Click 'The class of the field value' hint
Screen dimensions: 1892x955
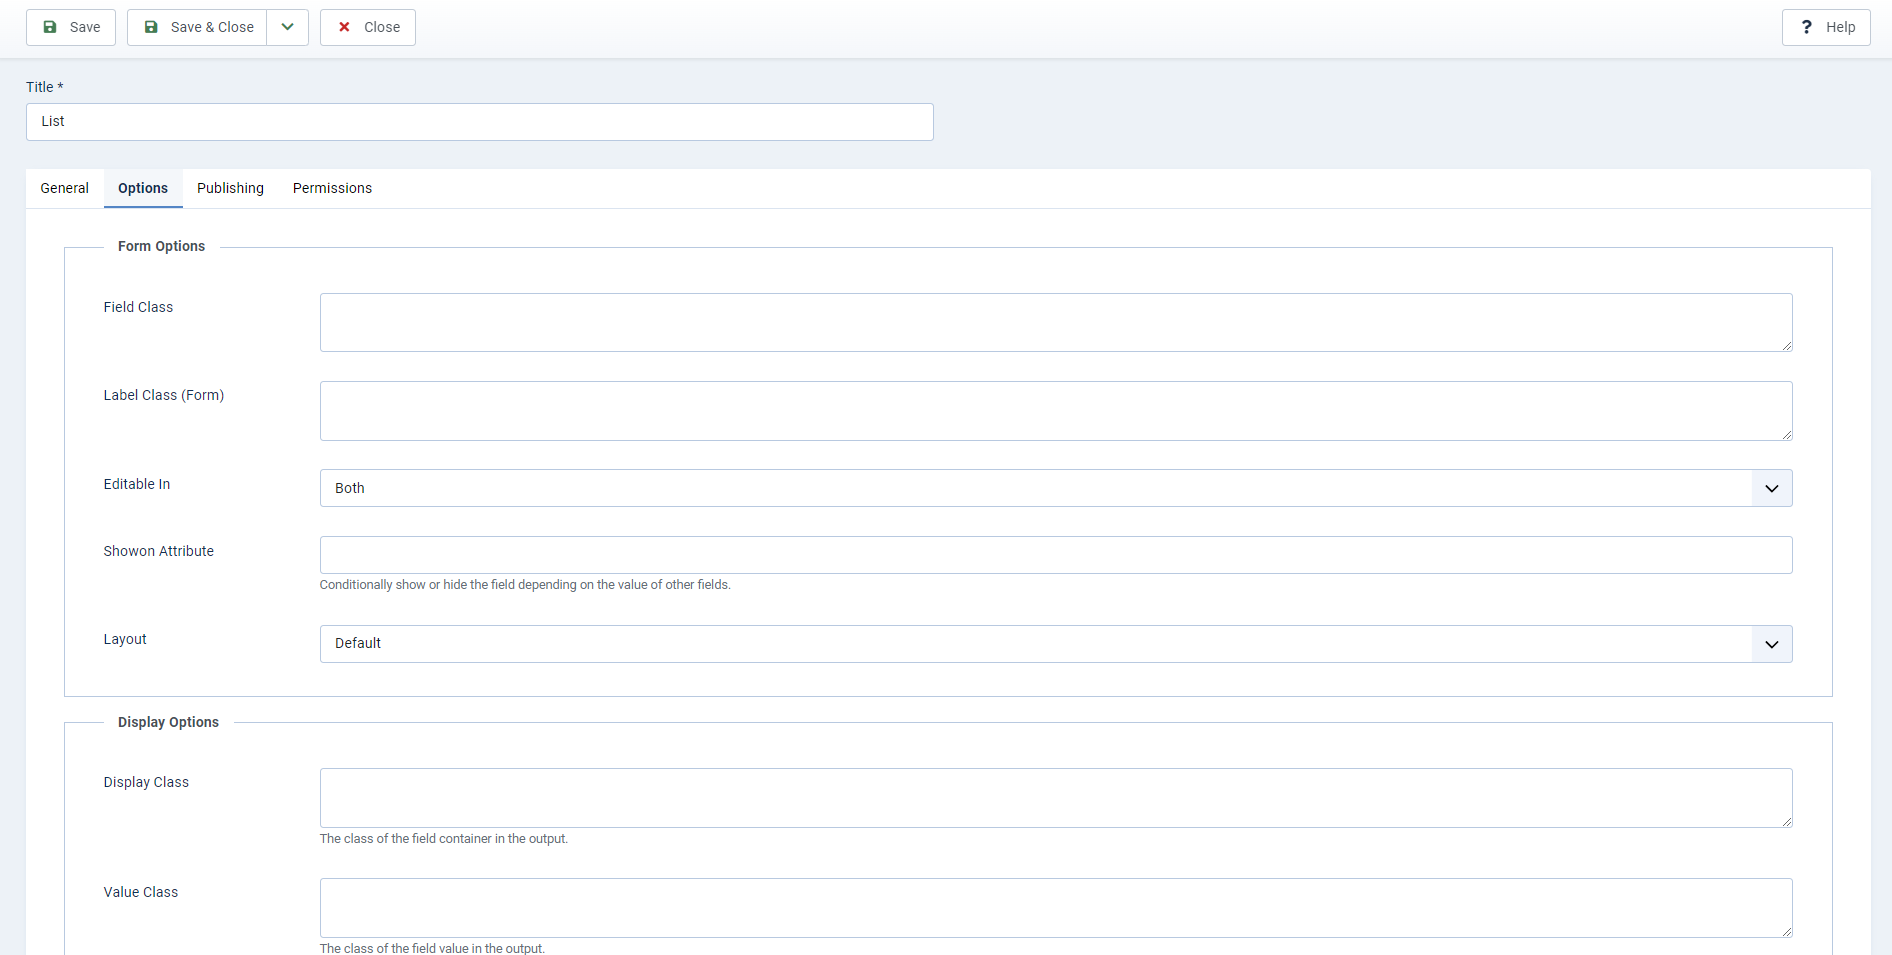pos(432,948)
